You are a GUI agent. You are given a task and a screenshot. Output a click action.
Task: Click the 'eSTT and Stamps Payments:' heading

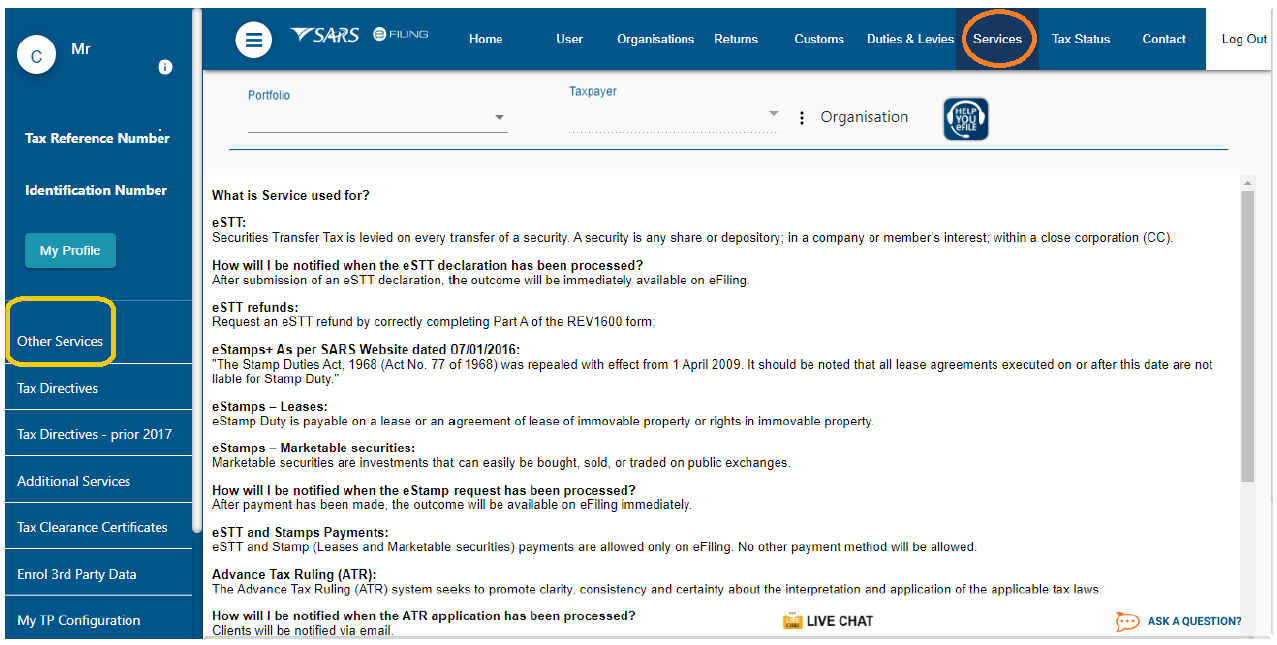pos(300,532)
